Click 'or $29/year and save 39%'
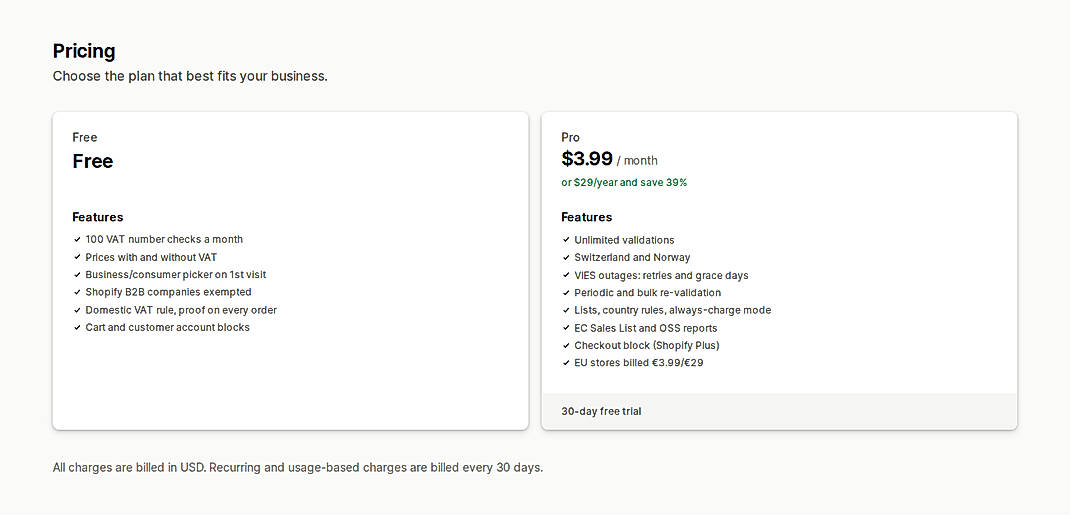This screenshot has width=1070, height=516. (x=624, y=183)
